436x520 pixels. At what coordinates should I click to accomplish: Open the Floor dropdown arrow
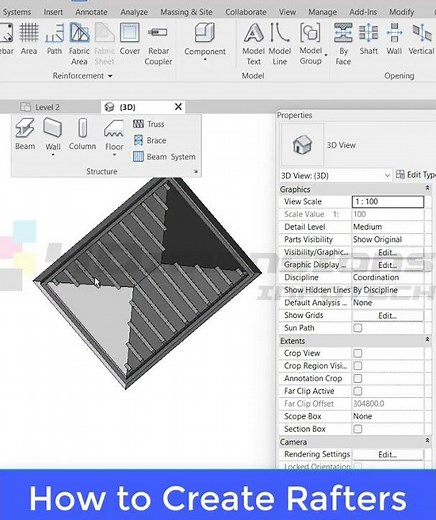(114, 155)
